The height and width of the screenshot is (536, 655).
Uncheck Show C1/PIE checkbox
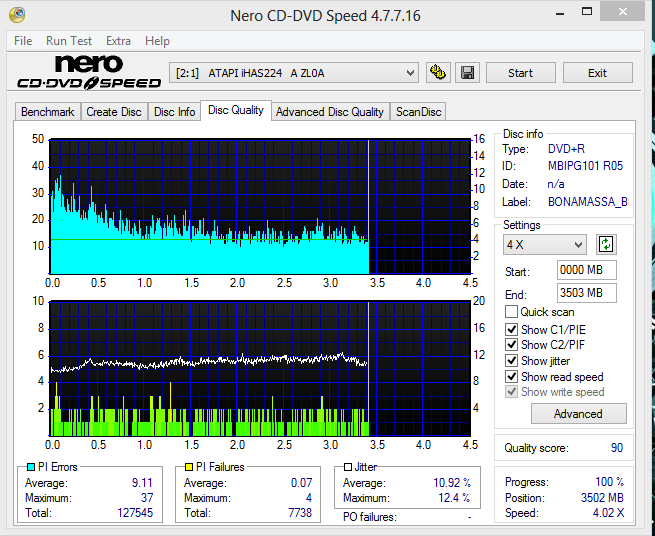point(511,329)
